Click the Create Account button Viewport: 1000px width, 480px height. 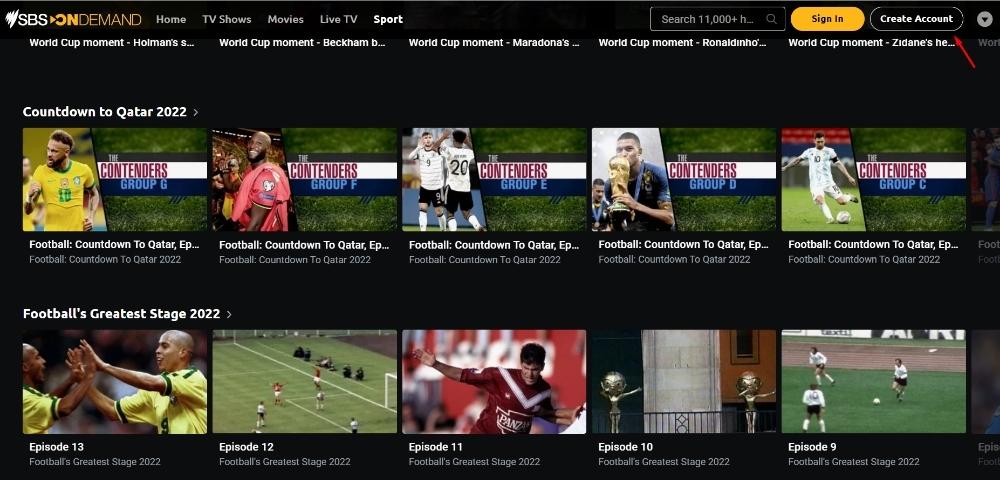pyautogui.click(x=916, y=18)
